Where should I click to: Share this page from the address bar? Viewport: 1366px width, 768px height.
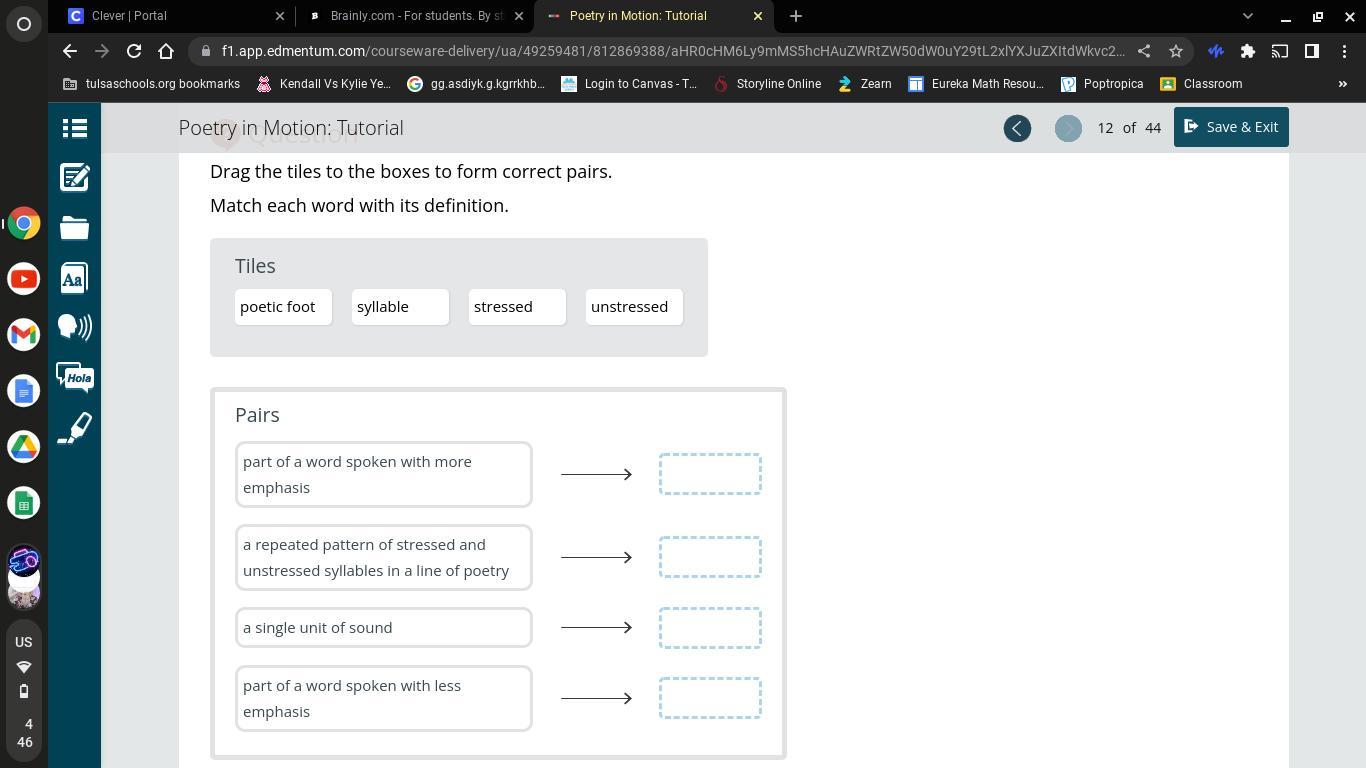1144,51
